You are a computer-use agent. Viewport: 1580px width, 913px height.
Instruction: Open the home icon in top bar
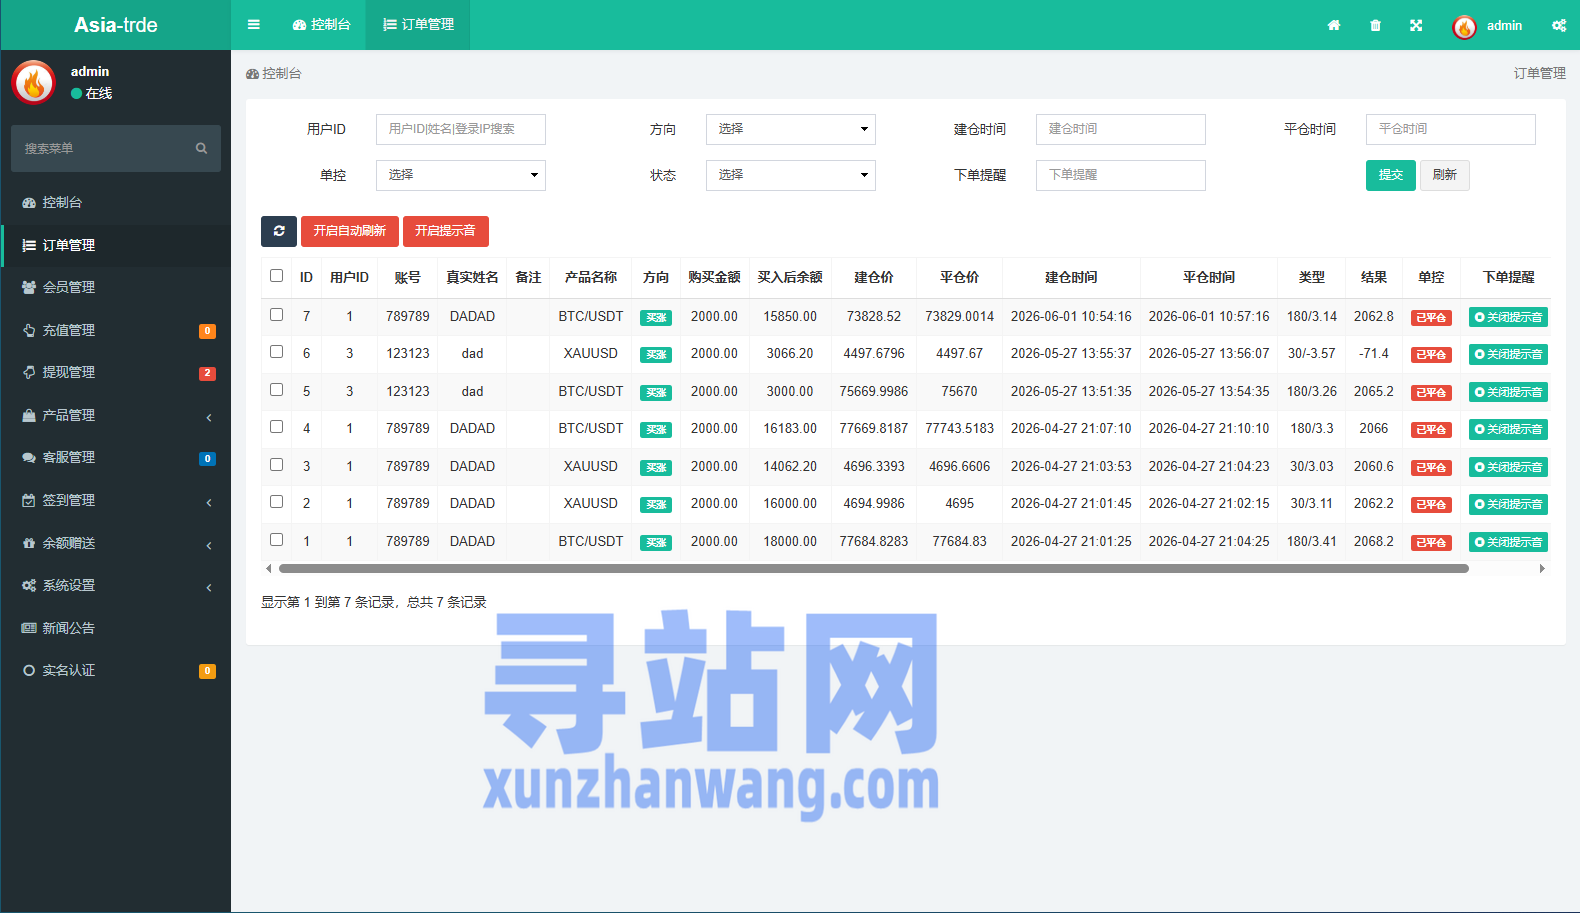(x=1334, y=25)
